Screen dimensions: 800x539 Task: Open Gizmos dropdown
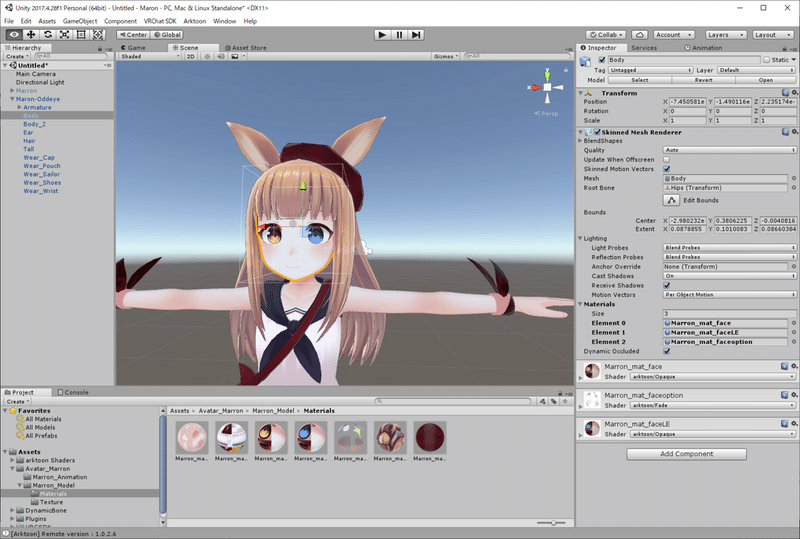[x=446, y=56]
